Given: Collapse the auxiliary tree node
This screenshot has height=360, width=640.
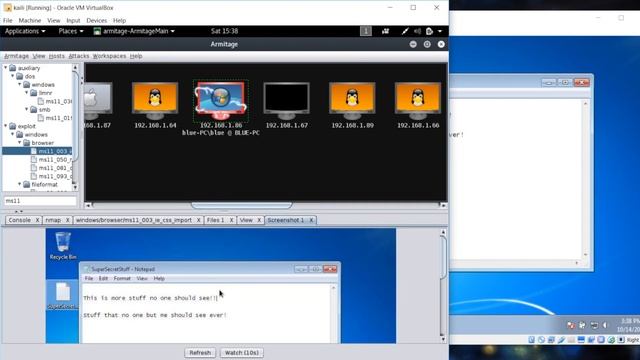Looking at the screenshot, I should tap(6, 68).
